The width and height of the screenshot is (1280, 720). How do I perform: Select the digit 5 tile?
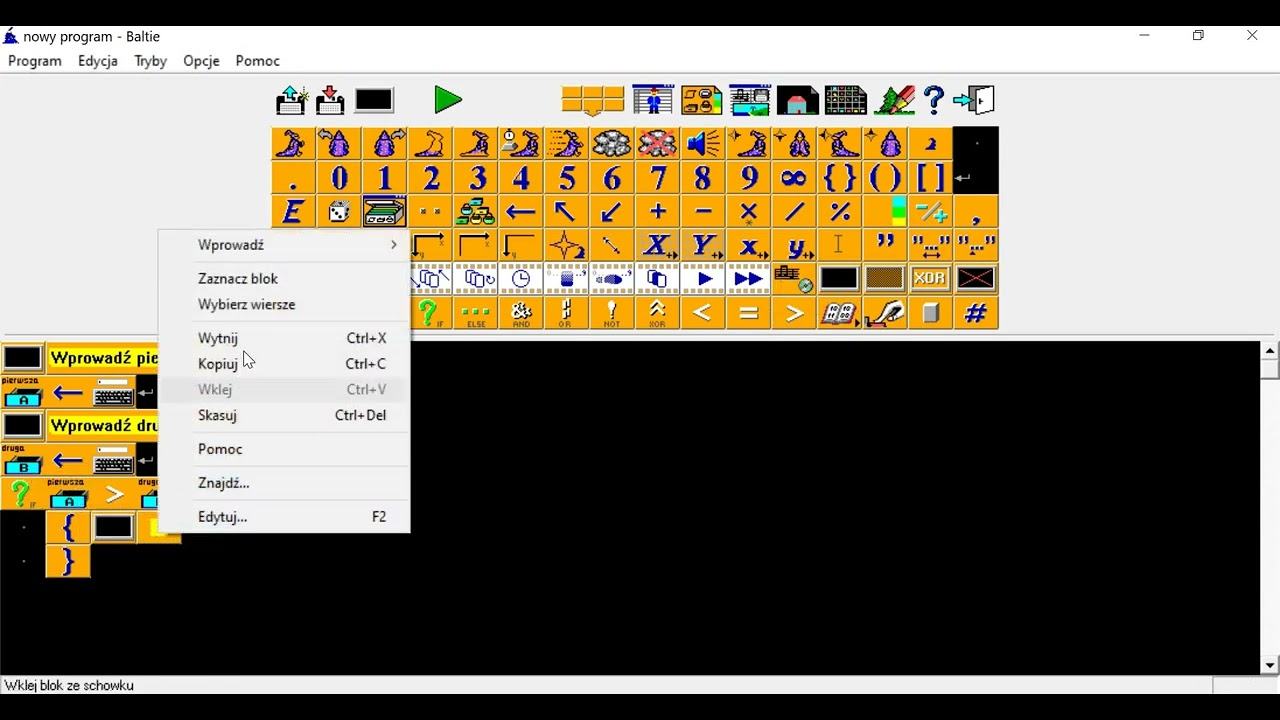pos(566,179)
